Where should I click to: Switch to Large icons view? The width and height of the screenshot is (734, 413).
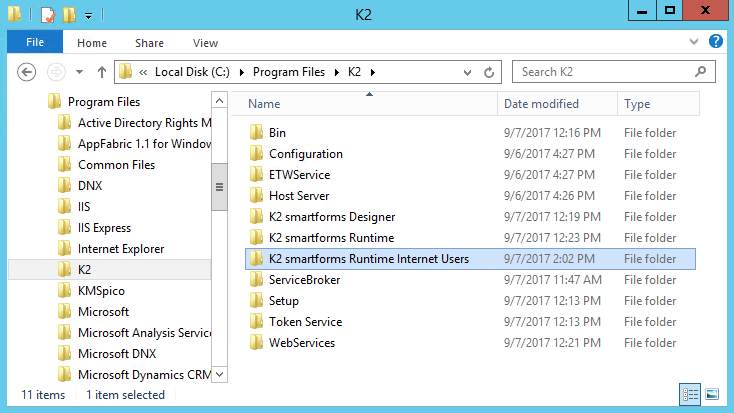click(x=712, y=394)
